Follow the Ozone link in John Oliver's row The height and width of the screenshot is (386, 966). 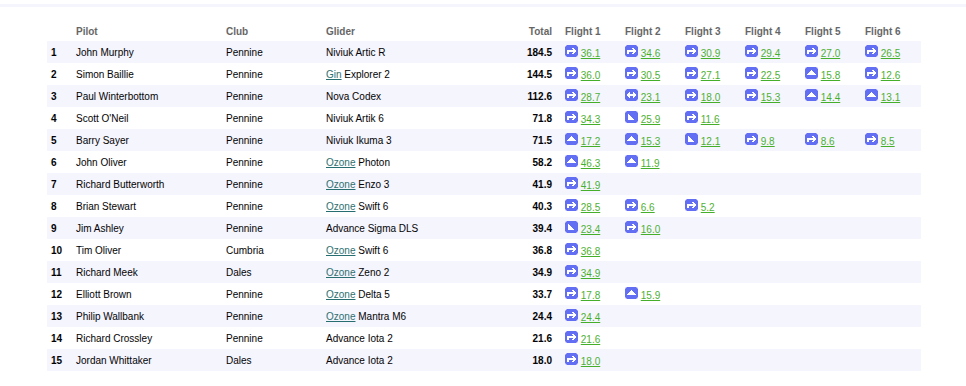[x=341, y=163]
